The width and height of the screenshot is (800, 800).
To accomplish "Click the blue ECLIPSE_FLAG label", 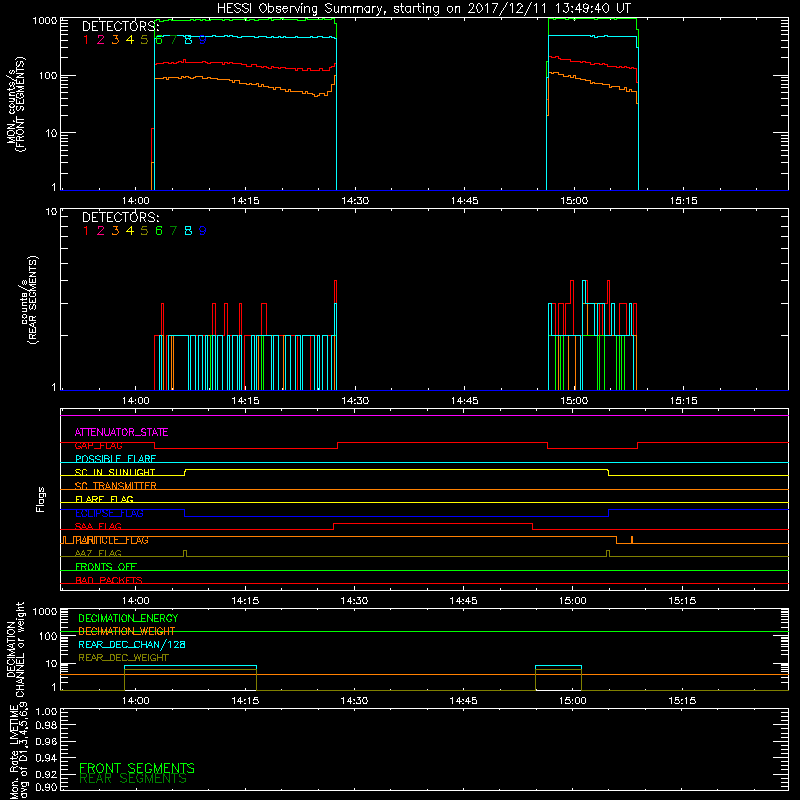I will [x=109, y=513].
